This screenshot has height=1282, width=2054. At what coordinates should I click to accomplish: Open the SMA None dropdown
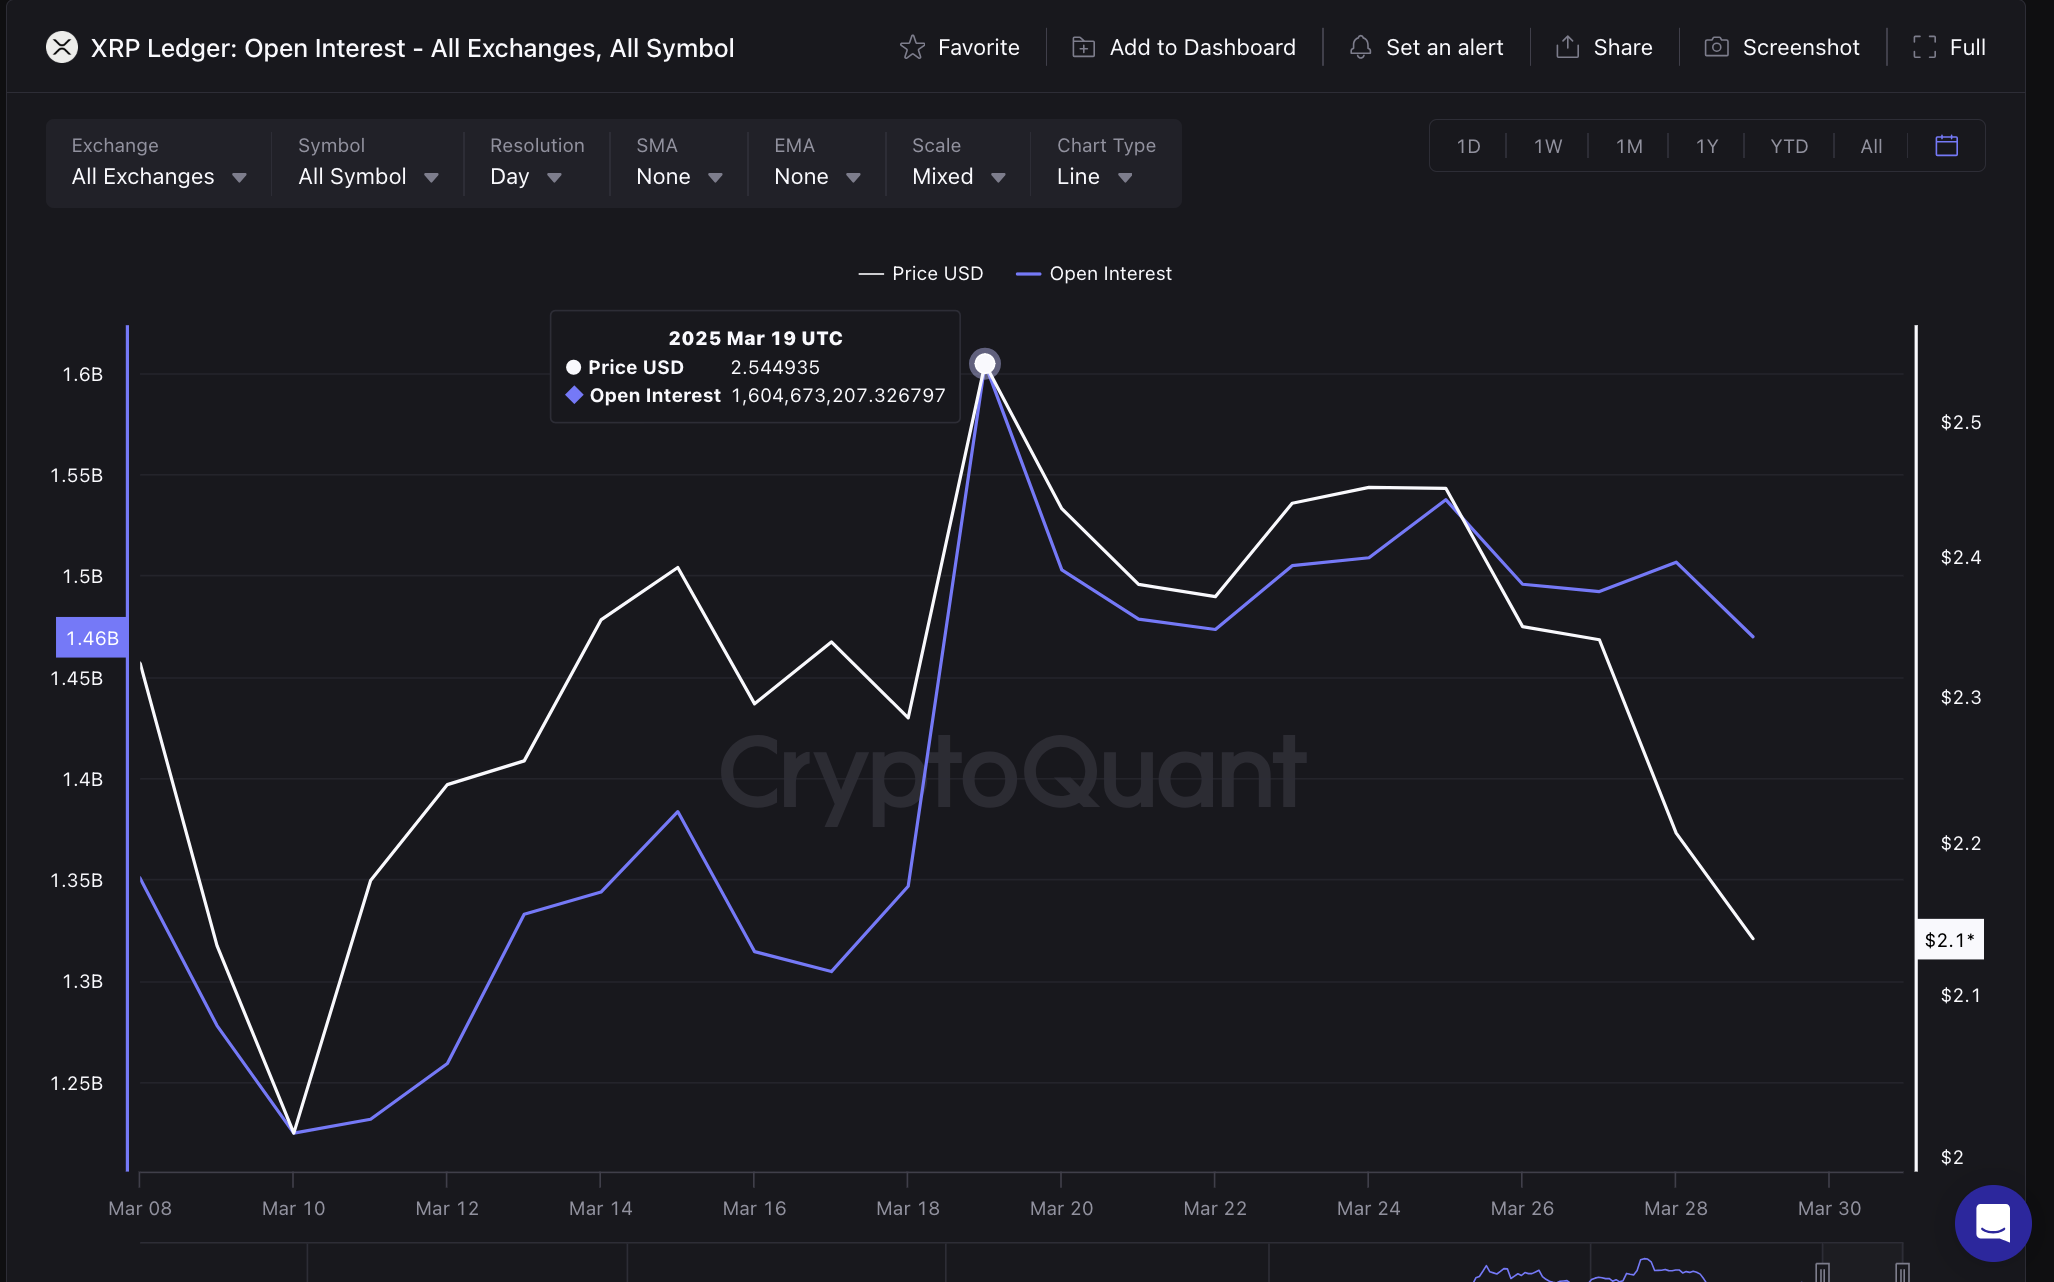pos(679,163)
